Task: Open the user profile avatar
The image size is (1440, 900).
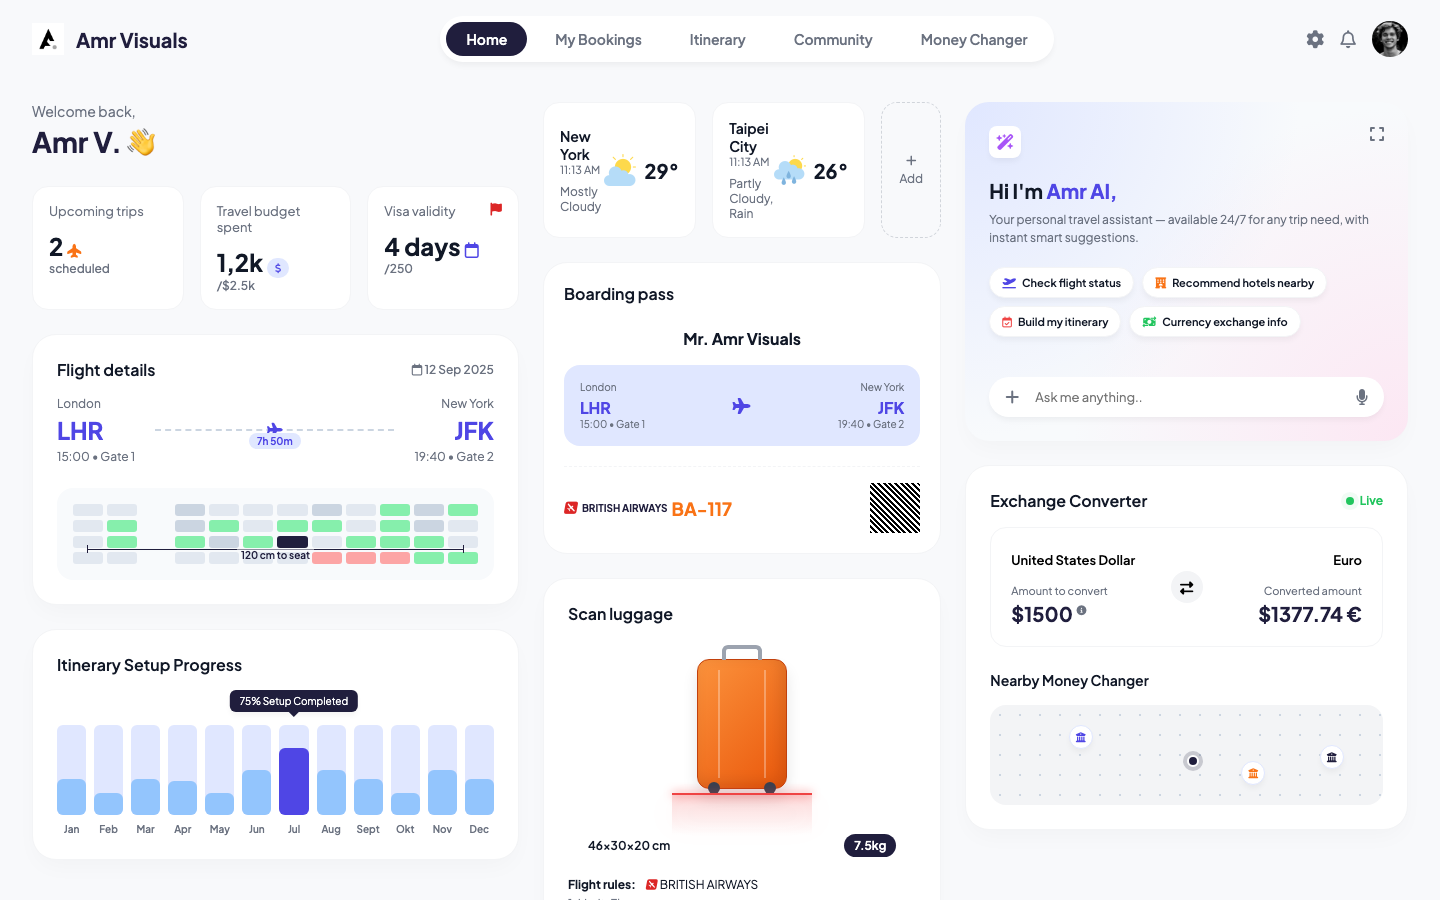Action: coord(1390,39)
